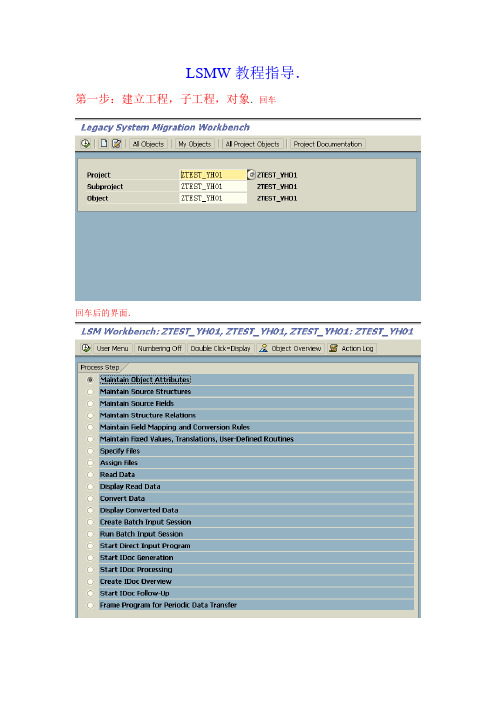The width and height of the screenshot is (496, 702).
Task: Click 'Maintain Field Mapping and Conversion Rules' text
Action: [175, 427]
